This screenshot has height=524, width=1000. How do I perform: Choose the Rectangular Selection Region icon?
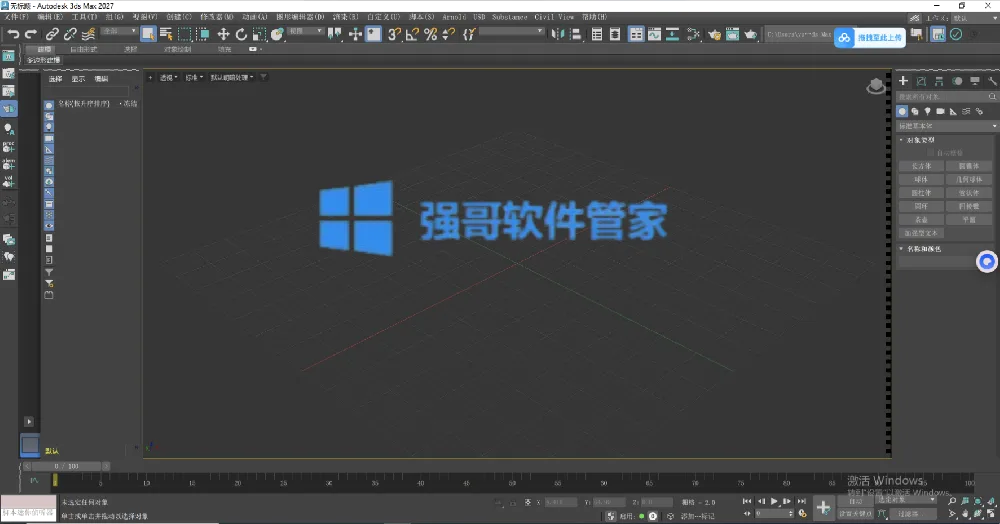pyautogui.click(x=184, y=34)
